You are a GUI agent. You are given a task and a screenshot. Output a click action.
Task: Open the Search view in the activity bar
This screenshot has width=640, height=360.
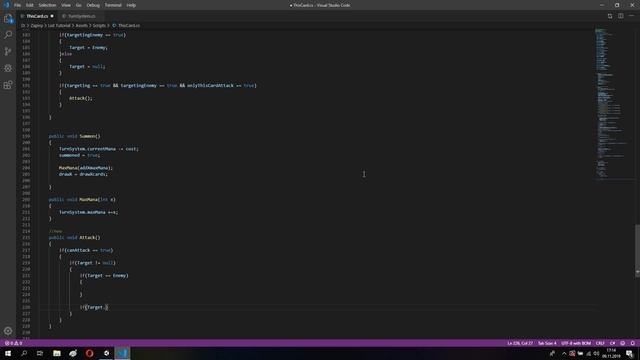(x=8, y=35)
